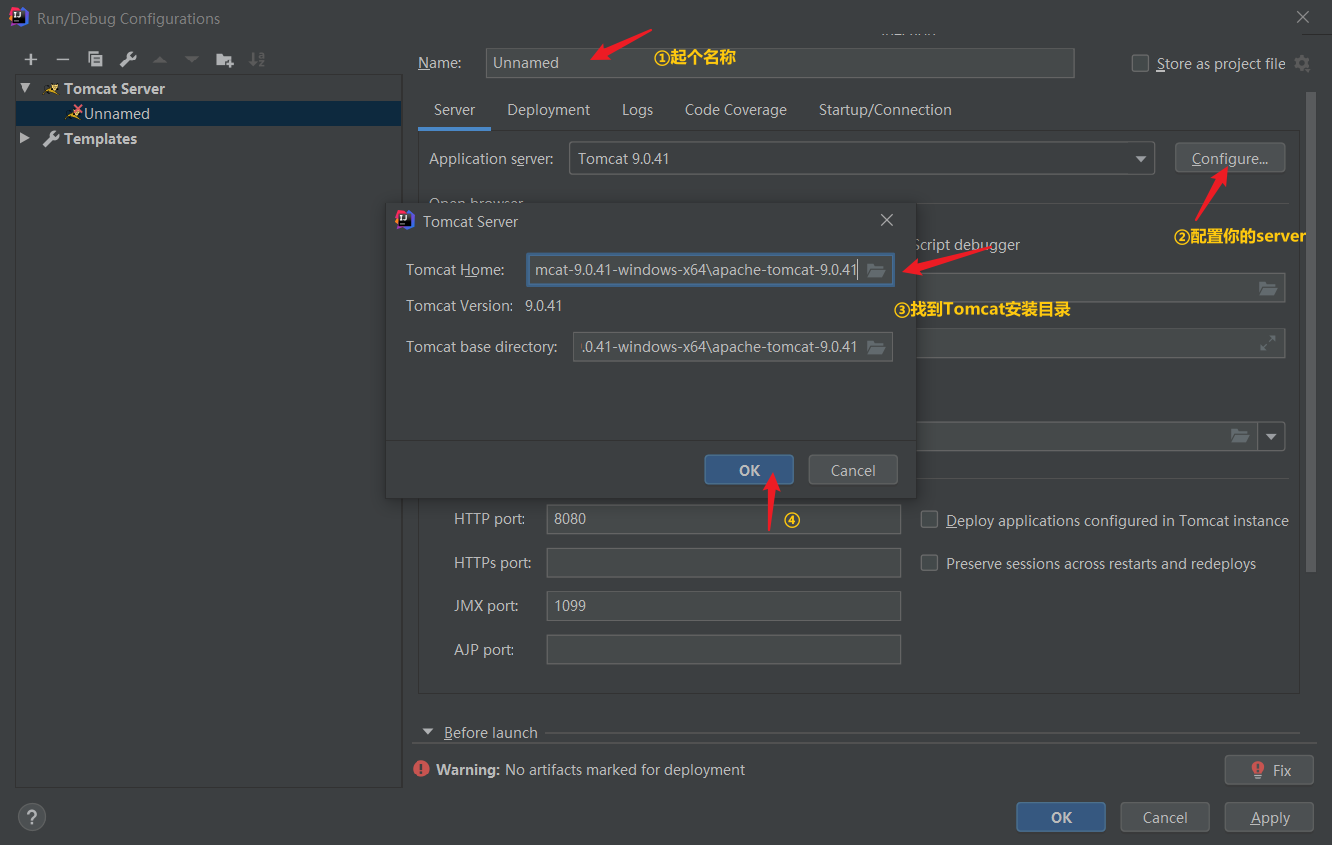
Task: Click OK in Run/Debug Configurations window
Action: (1061, 817)
